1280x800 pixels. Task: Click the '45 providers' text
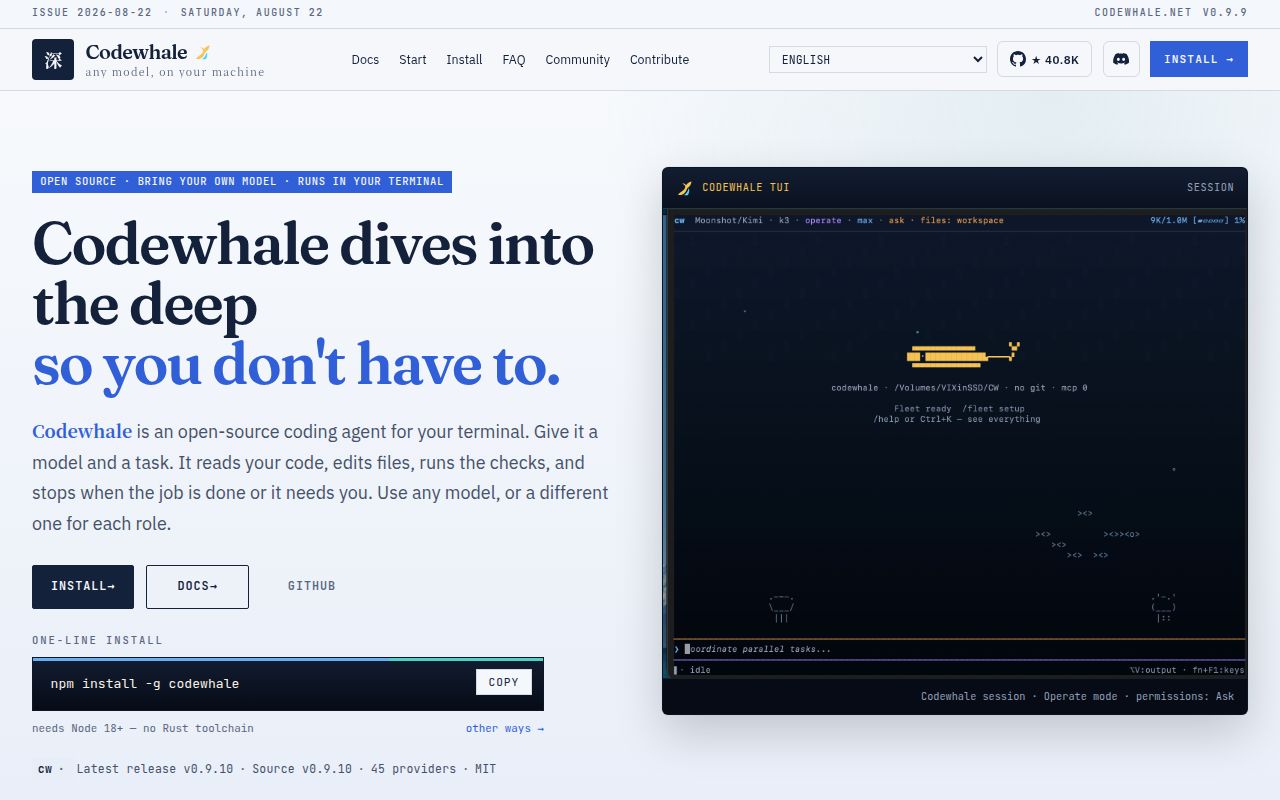413,769
